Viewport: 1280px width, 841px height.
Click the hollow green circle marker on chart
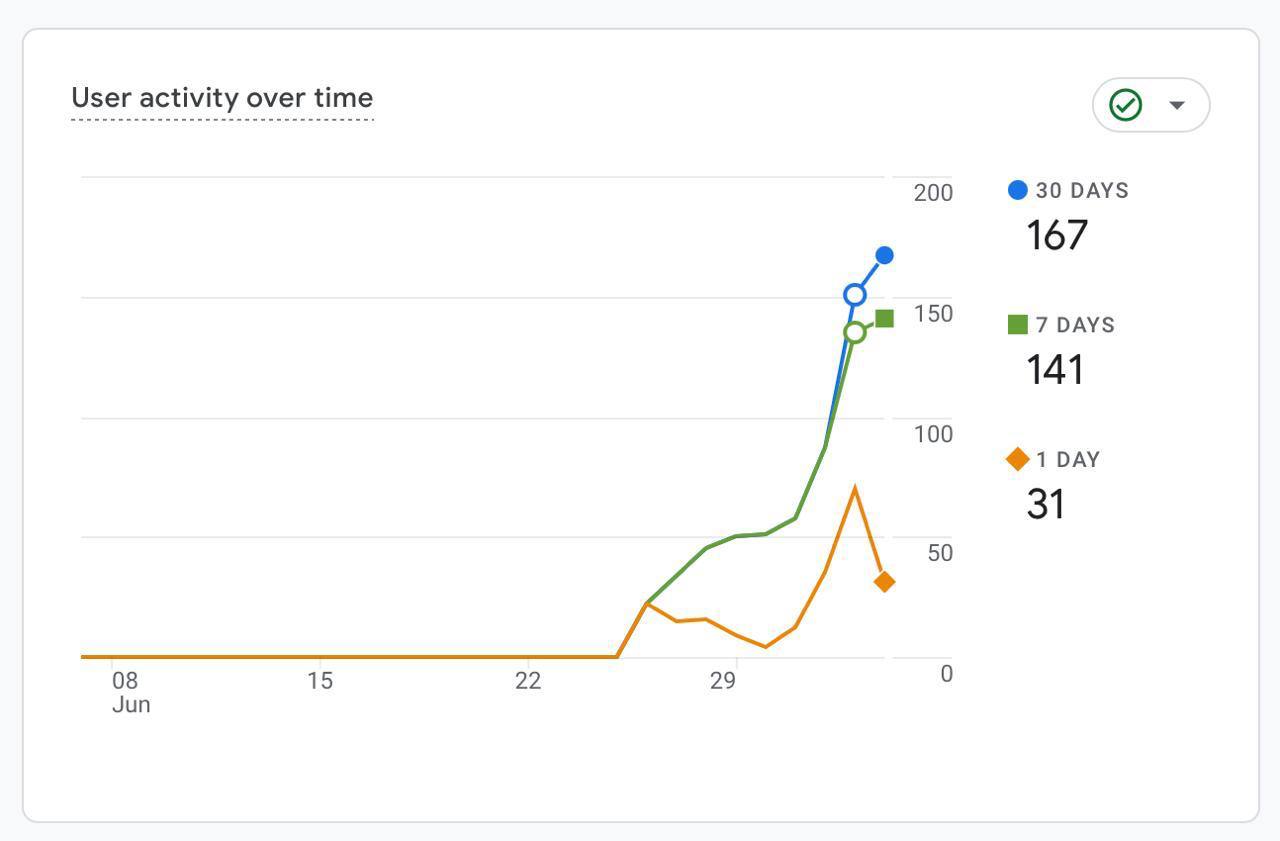pyautogui.click(x=854, y=332)
